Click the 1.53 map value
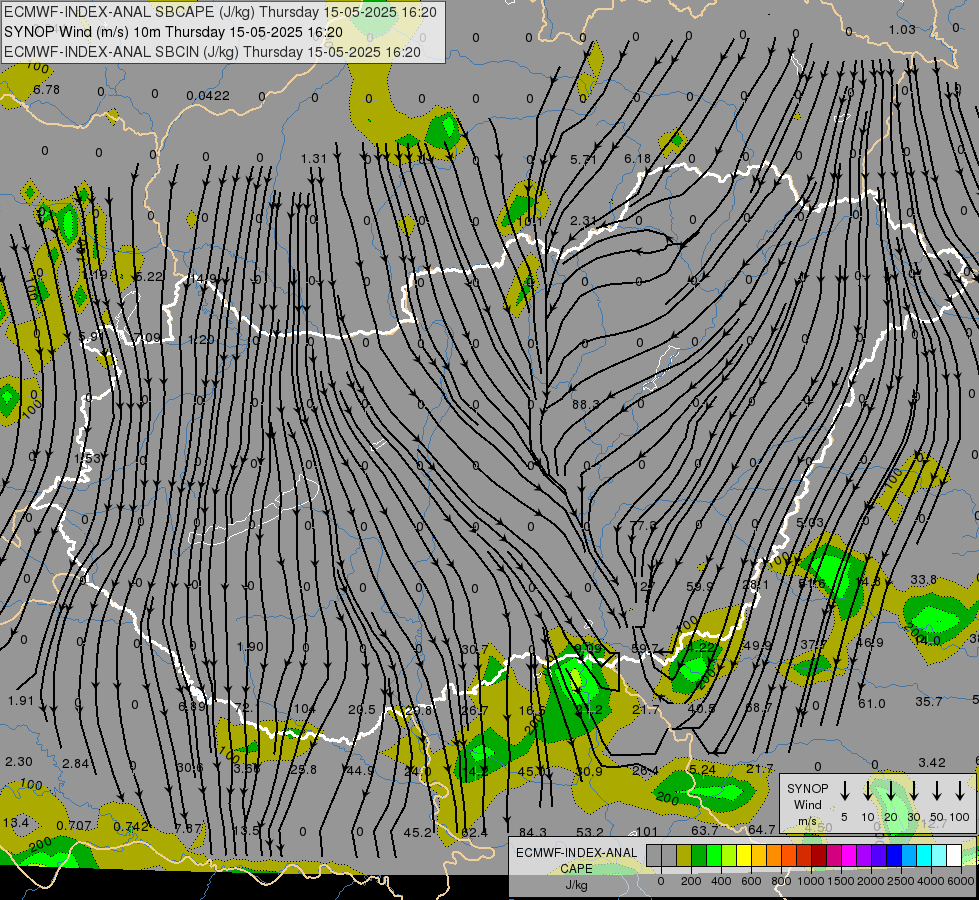This screenshot has height=900, width=979. (x=87, y=458)
